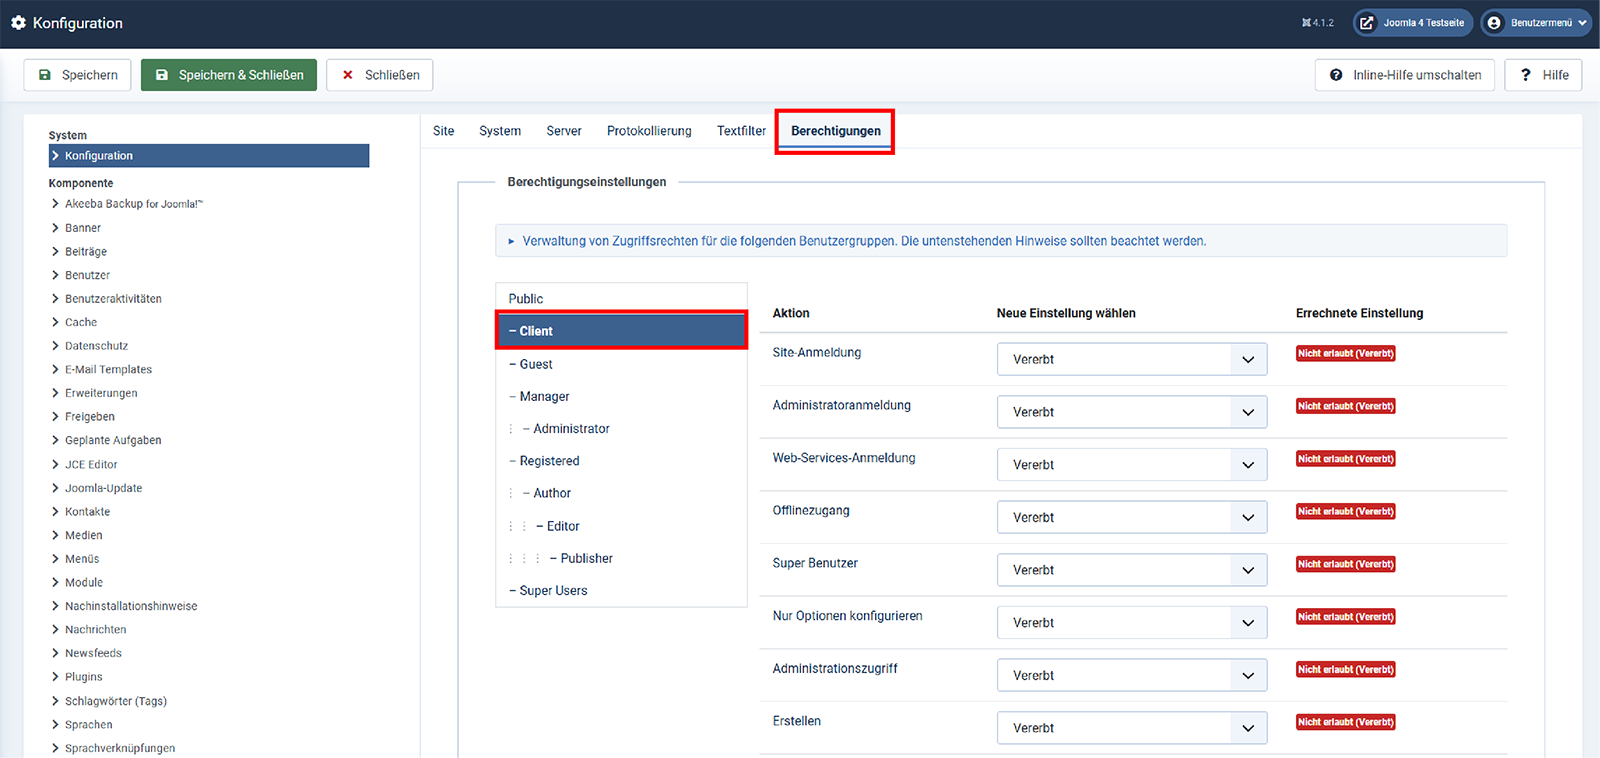Click the red X Schließen icon
Screen dimensions: 1600x758
tap(348, 75)
